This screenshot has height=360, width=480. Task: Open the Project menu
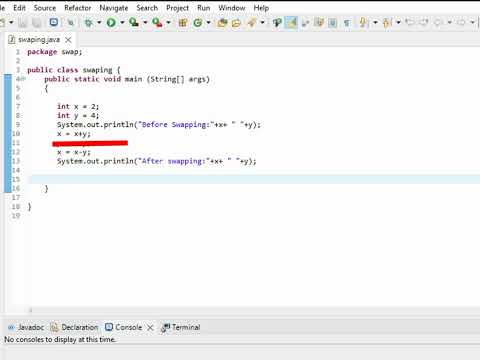point(177,8)
